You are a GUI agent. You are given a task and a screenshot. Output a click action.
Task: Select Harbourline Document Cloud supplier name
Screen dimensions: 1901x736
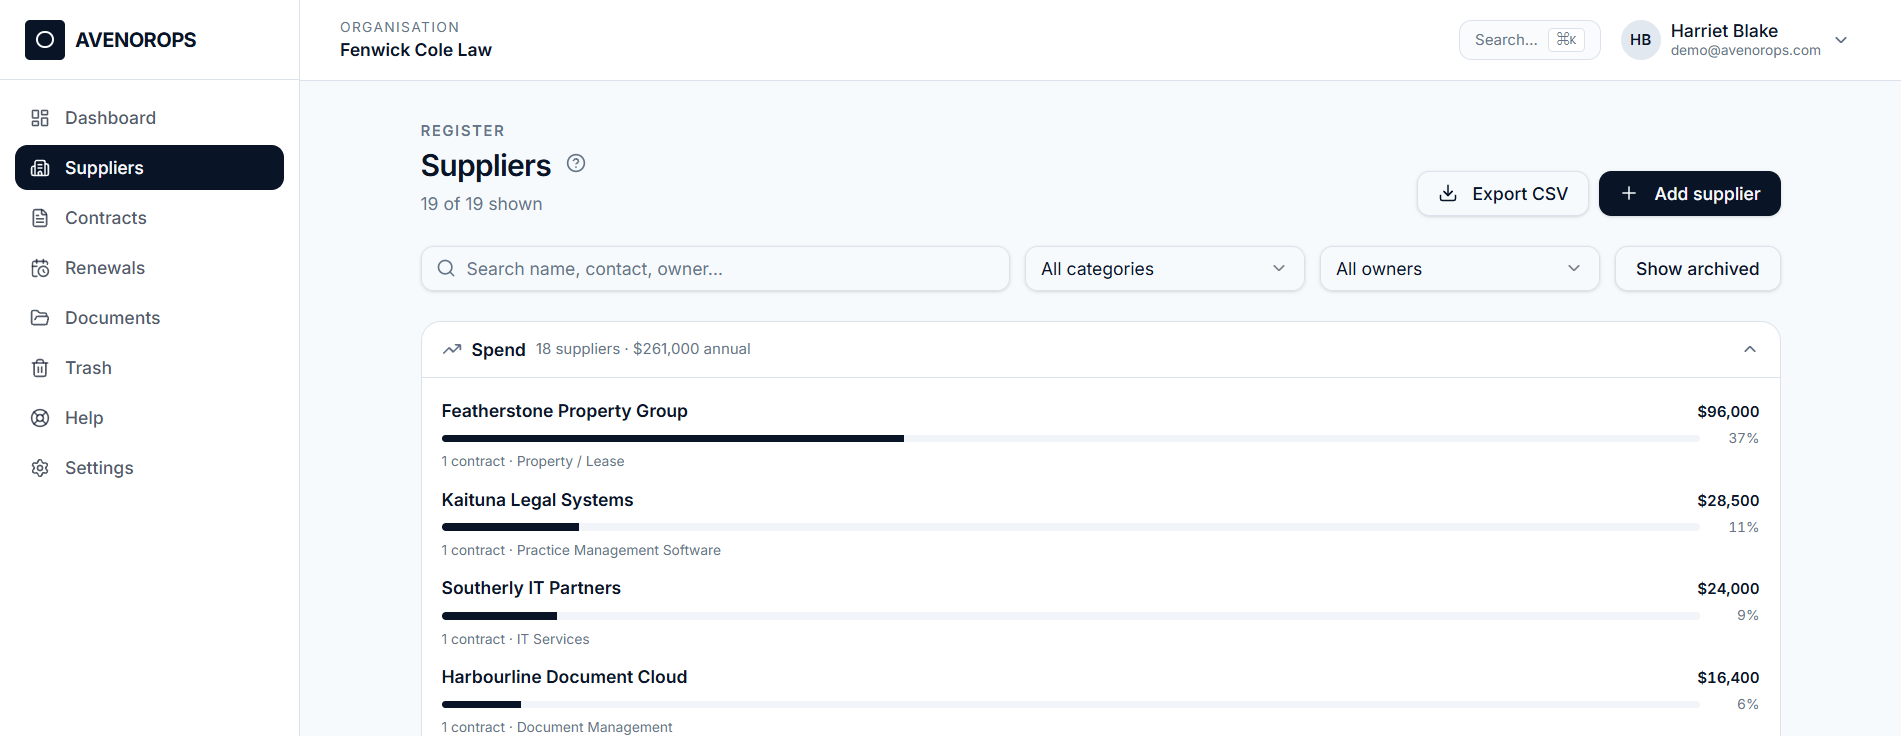pyautogui.click(x=565, y=677)
